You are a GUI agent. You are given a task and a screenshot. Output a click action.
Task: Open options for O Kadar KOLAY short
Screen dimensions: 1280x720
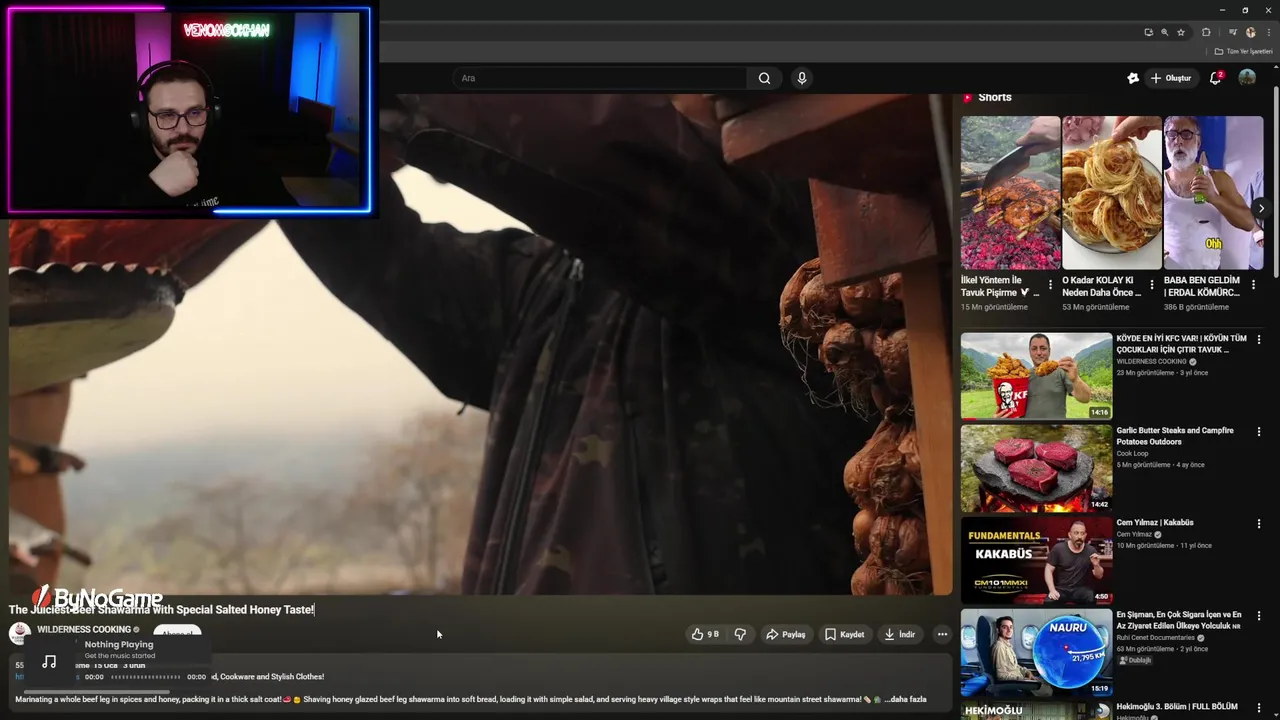(1151, 285)
